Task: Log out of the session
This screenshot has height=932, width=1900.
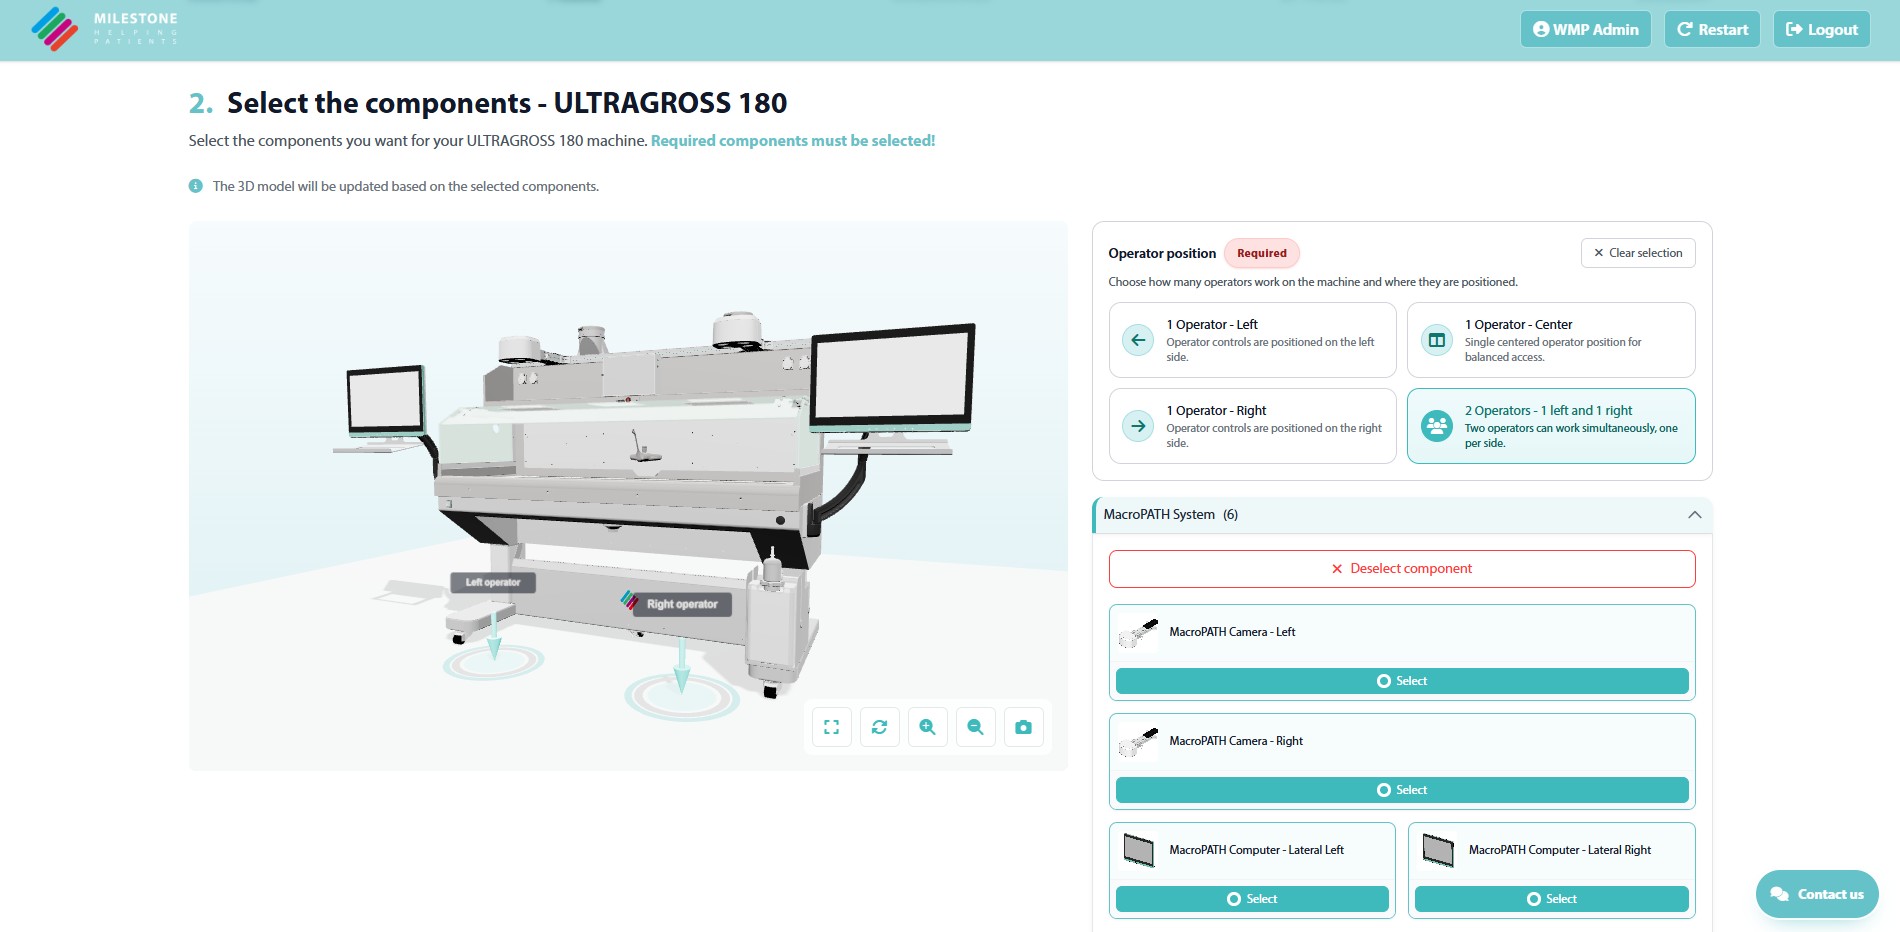Action: (1821, 29)
